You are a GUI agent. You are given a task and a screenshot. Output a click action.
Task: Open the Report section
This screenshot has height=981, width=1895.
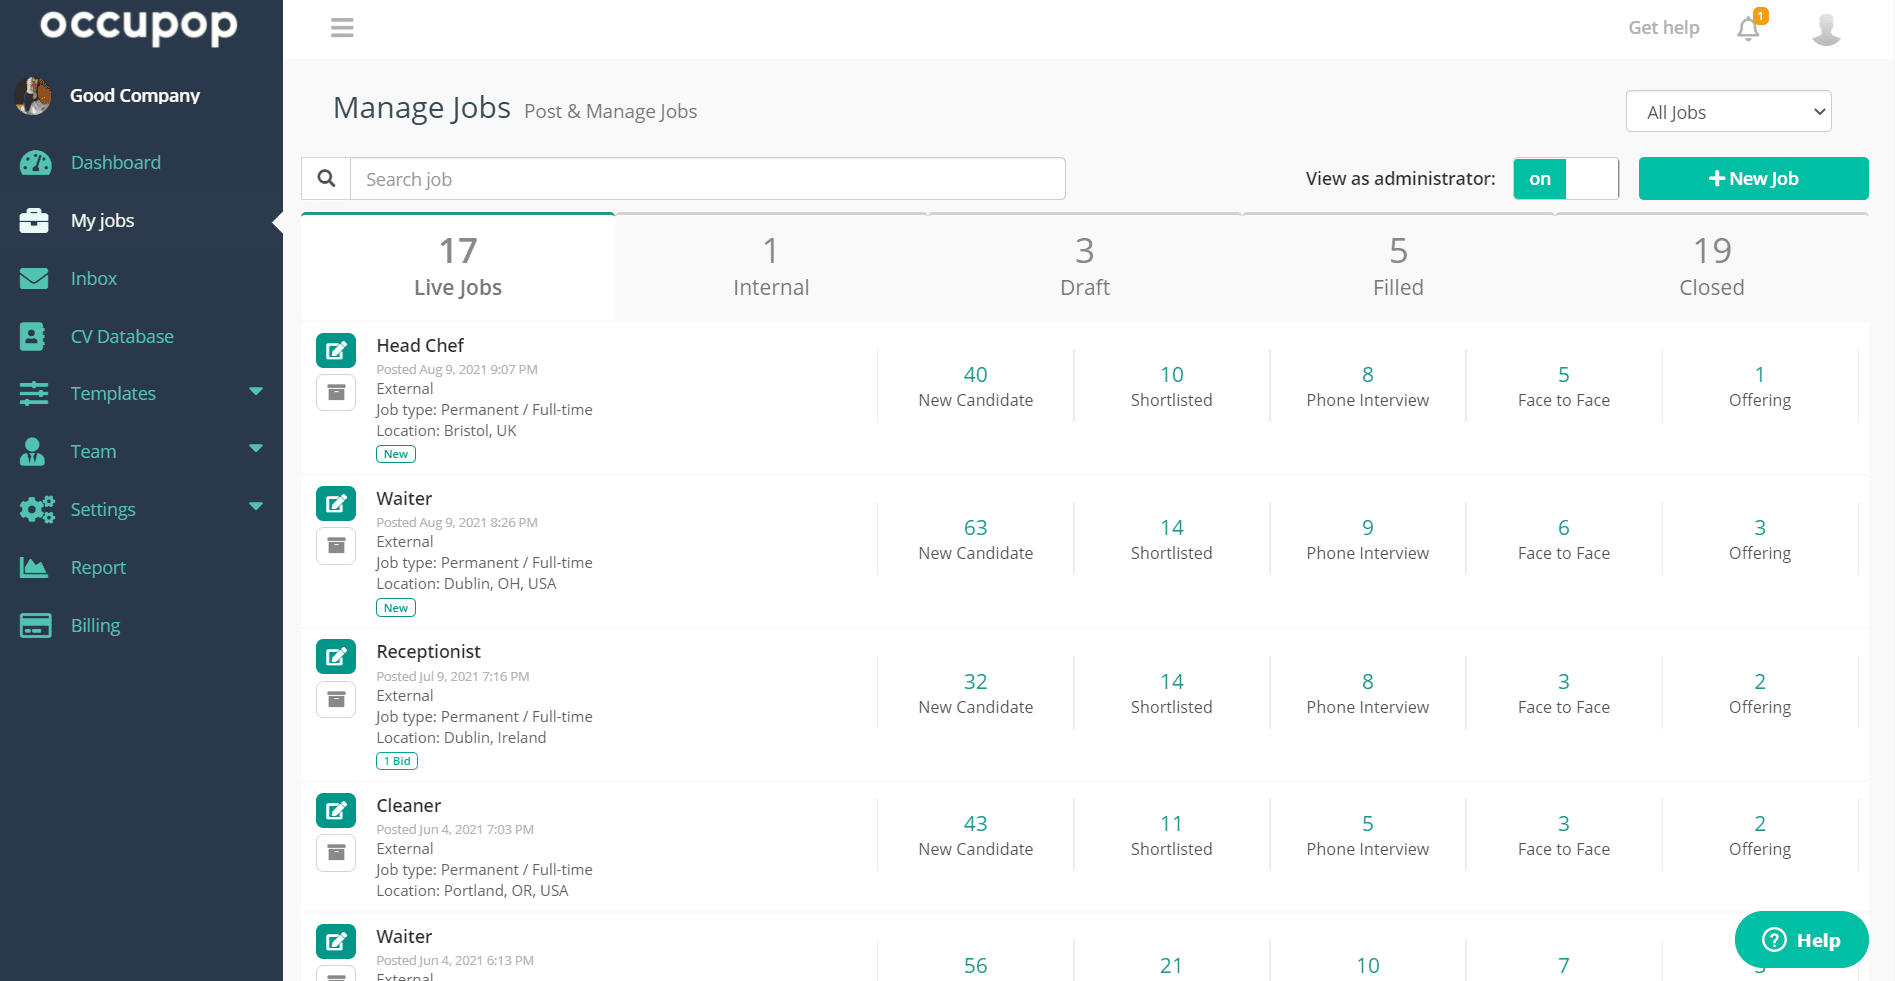click(x=98, y=567)
